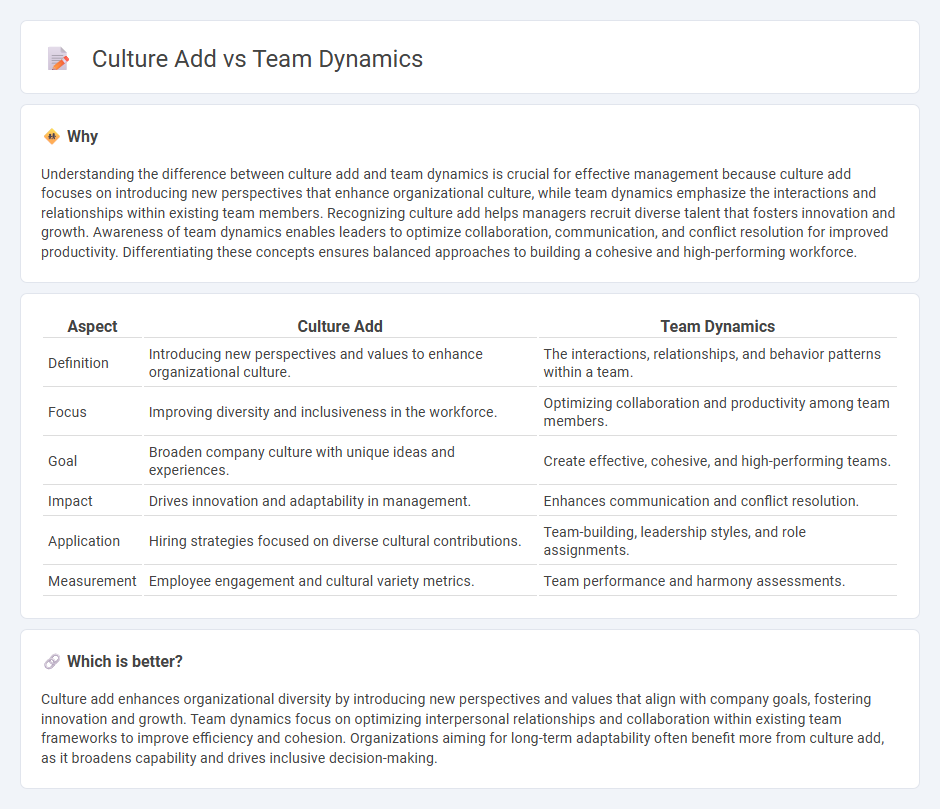Image resolution: width=940 pixels, height=809 pixels.
Task: Click the orange diamond icon next to Why
Action: (52, 137)
